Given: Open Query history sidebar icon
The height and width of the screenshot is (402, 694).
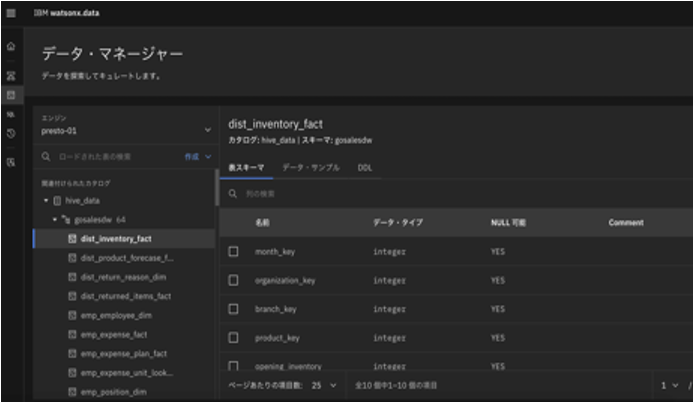Looking at the screenshot, I should [x=11, y=133].
